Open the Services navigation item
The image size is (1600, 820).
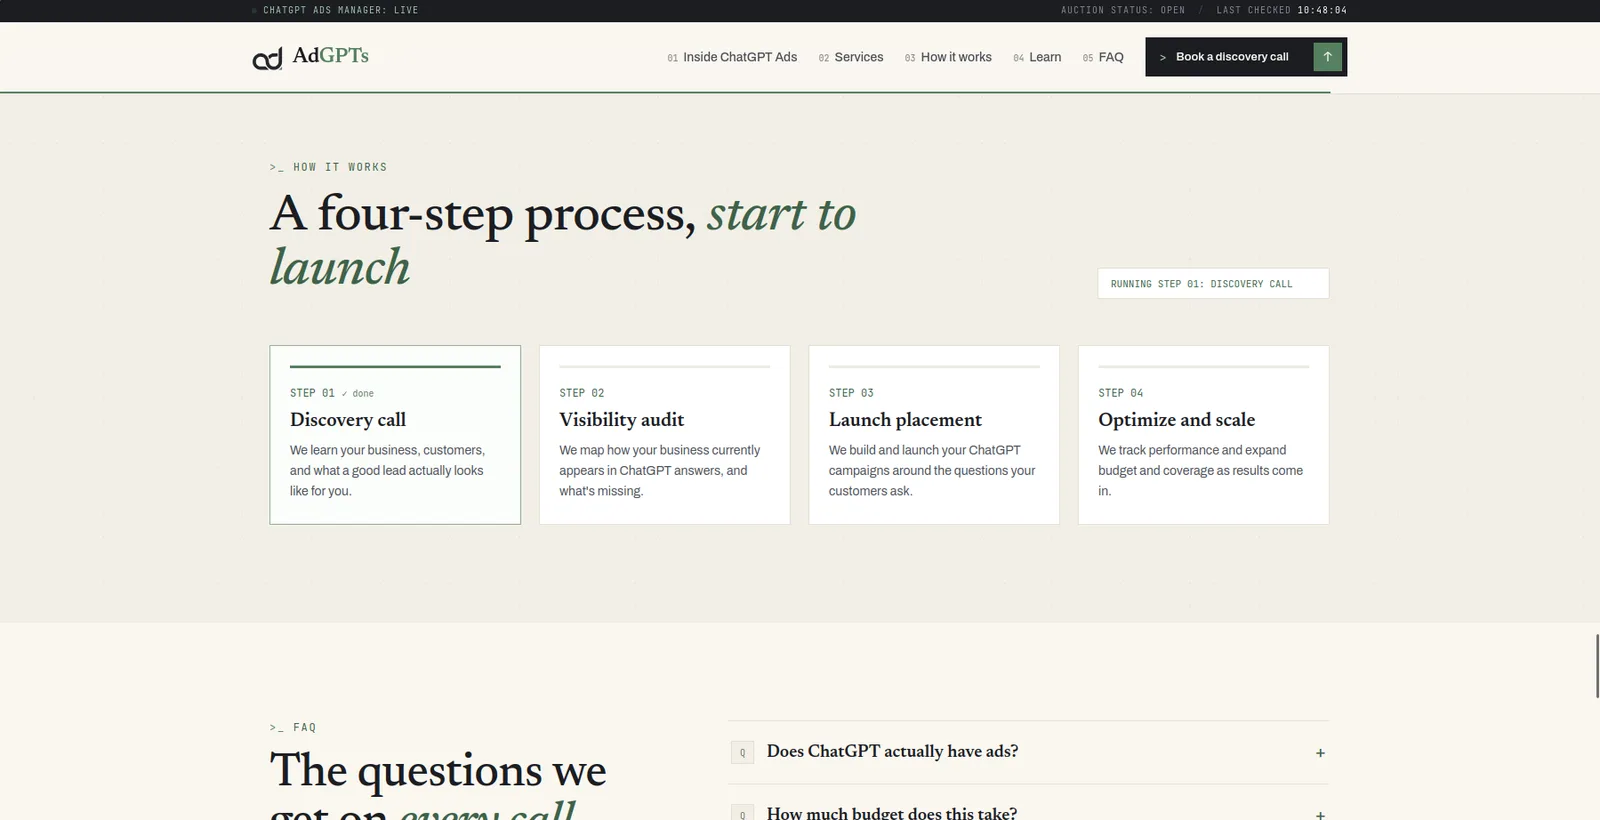(851, 57)
